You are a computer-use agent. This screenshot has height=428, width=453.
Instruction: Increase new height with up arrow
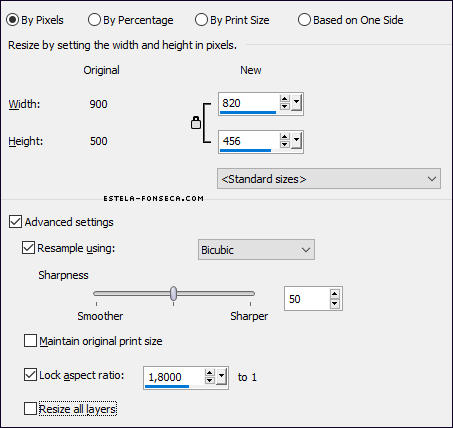click(284, 137)
